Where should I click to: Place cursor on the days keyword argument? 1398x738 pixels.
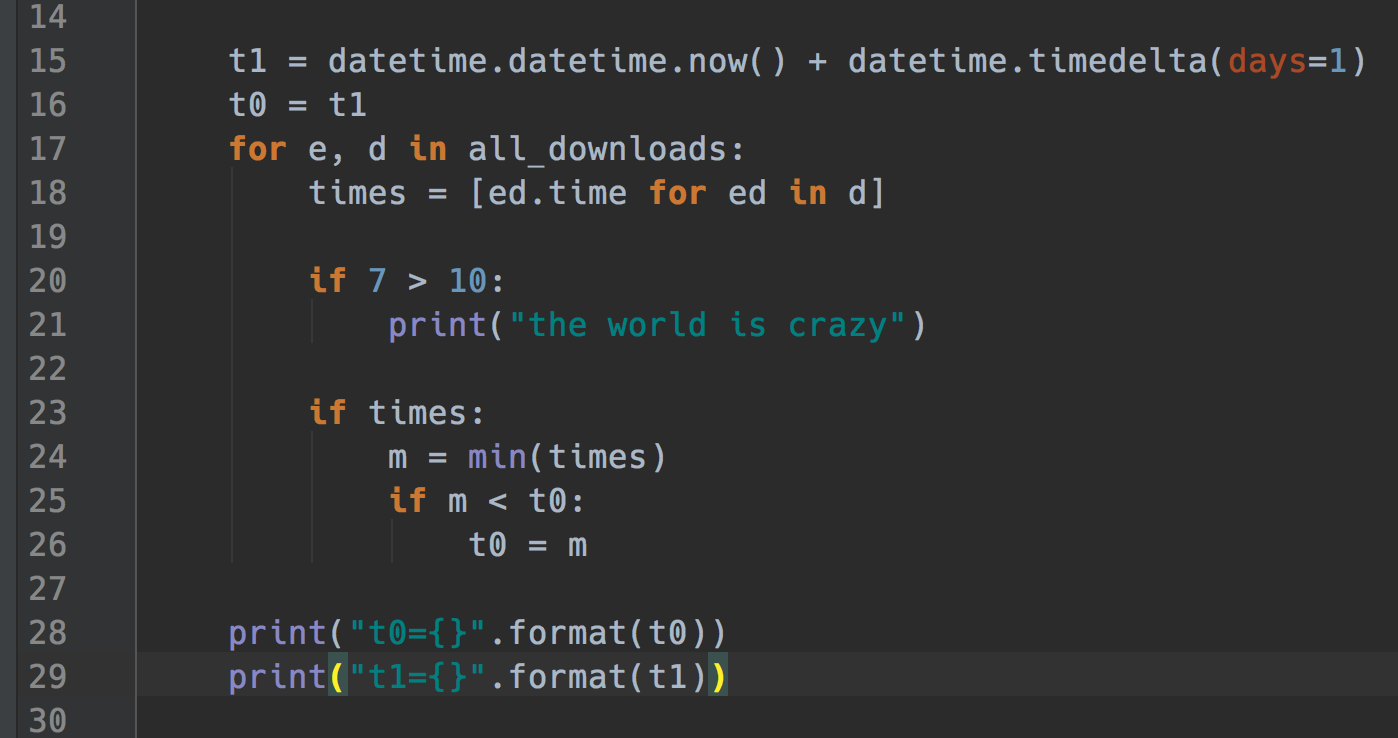[x=1266, y=61]
